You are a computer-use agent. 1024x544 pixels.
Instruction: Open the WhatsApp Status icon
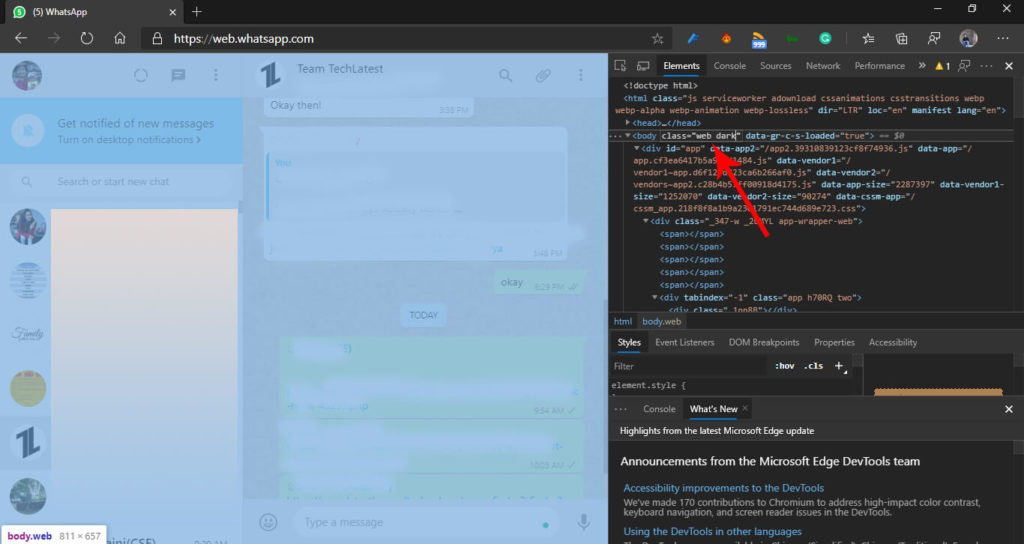(140, 75)
